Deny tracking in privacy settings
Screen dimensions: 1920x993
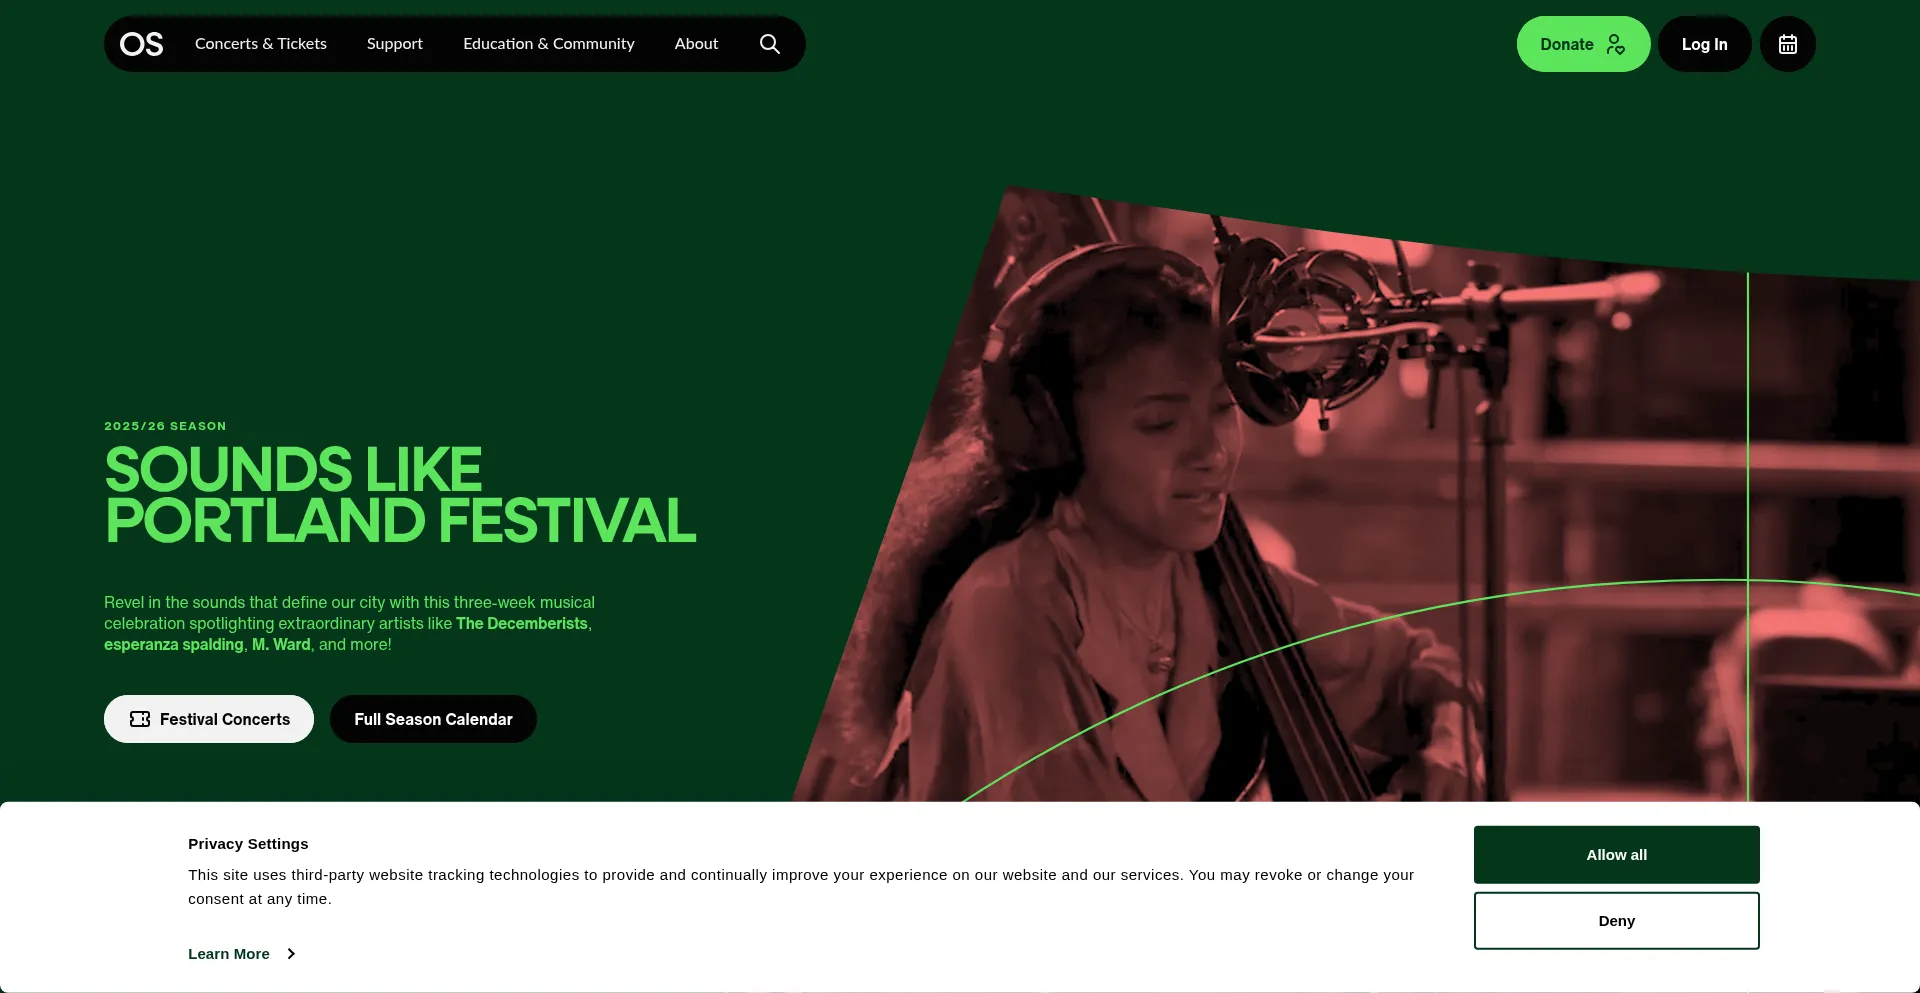[1616, 921]
